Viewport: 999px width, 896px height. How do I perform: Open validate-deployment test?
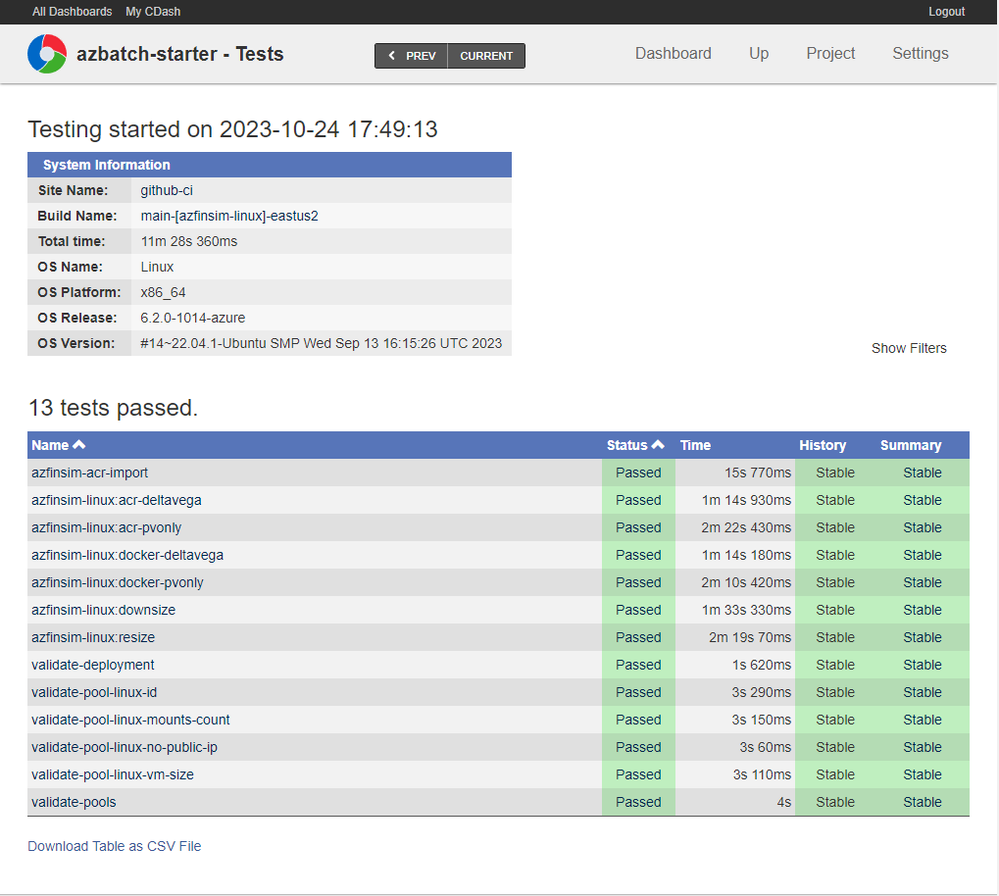click(93, 665)
